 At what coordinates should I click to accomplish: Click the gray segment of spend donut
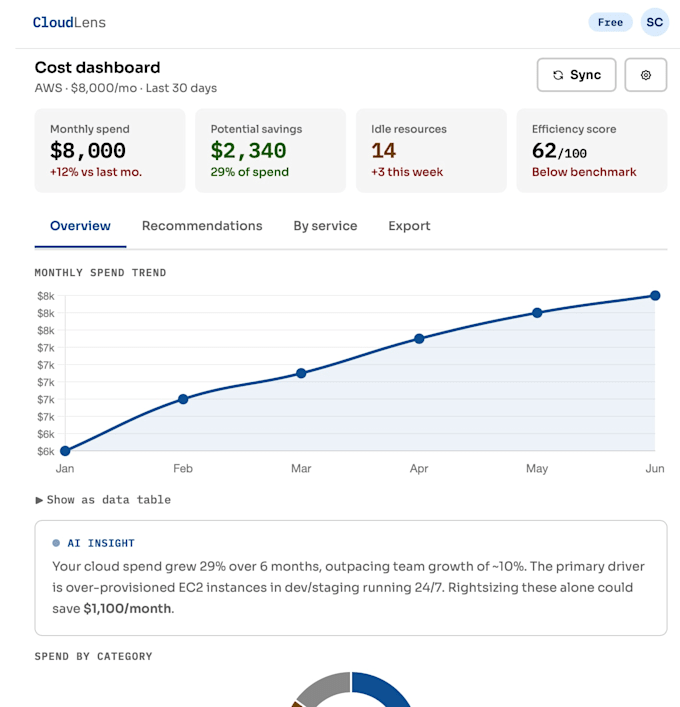pos(327,687)
